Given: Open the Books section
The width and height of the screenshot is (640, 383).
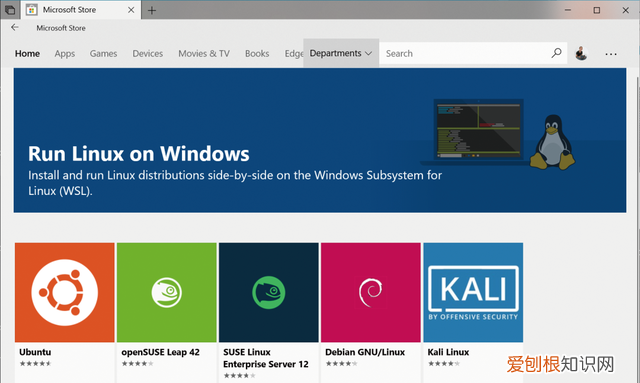Looking at the screenshot, I should (x=257, y=53).
